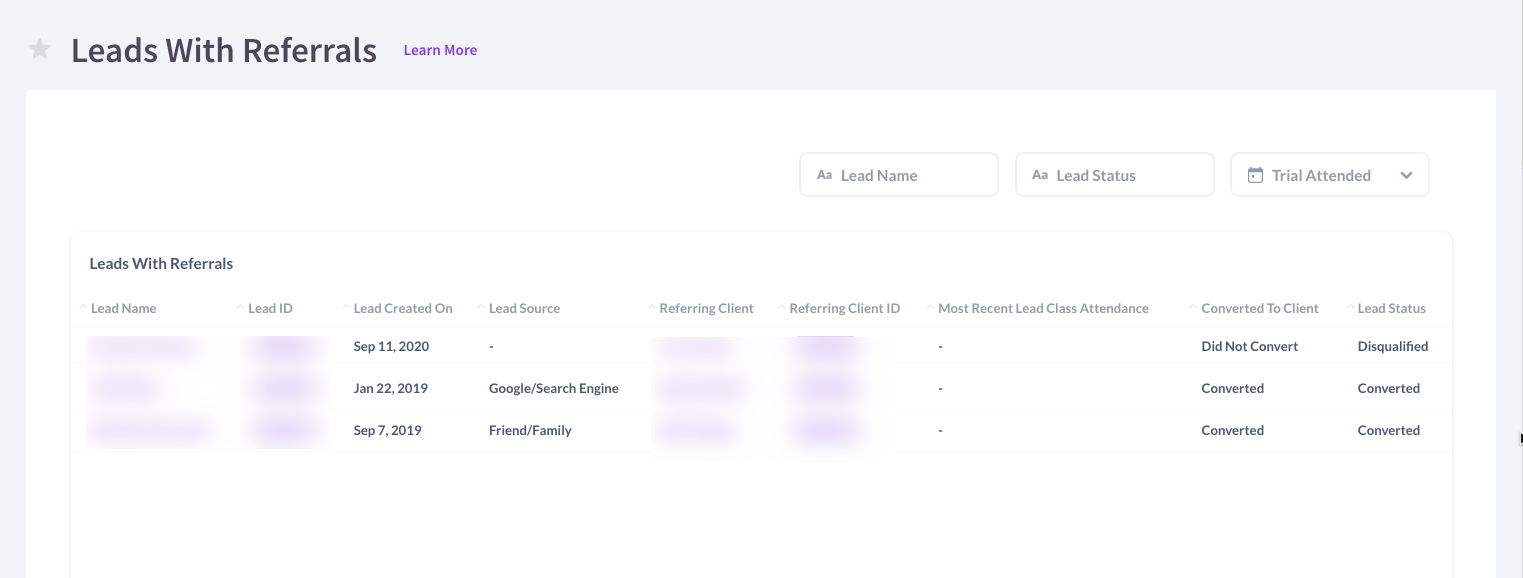This screenshot has width=1523, height=578.
Task: Click the Disqualified status cell
Action: click(x=1392, y=346)
